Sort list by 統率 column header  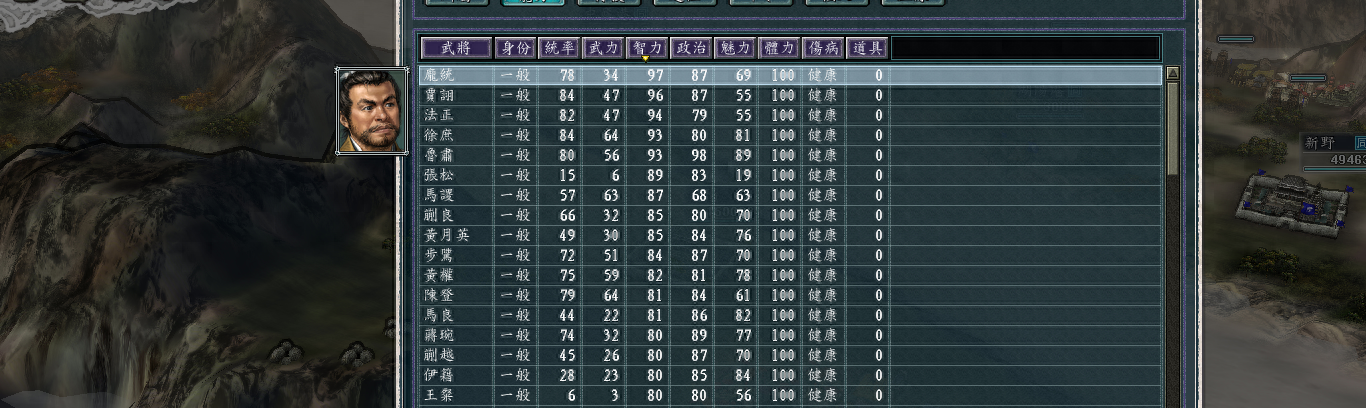(559, 48)
